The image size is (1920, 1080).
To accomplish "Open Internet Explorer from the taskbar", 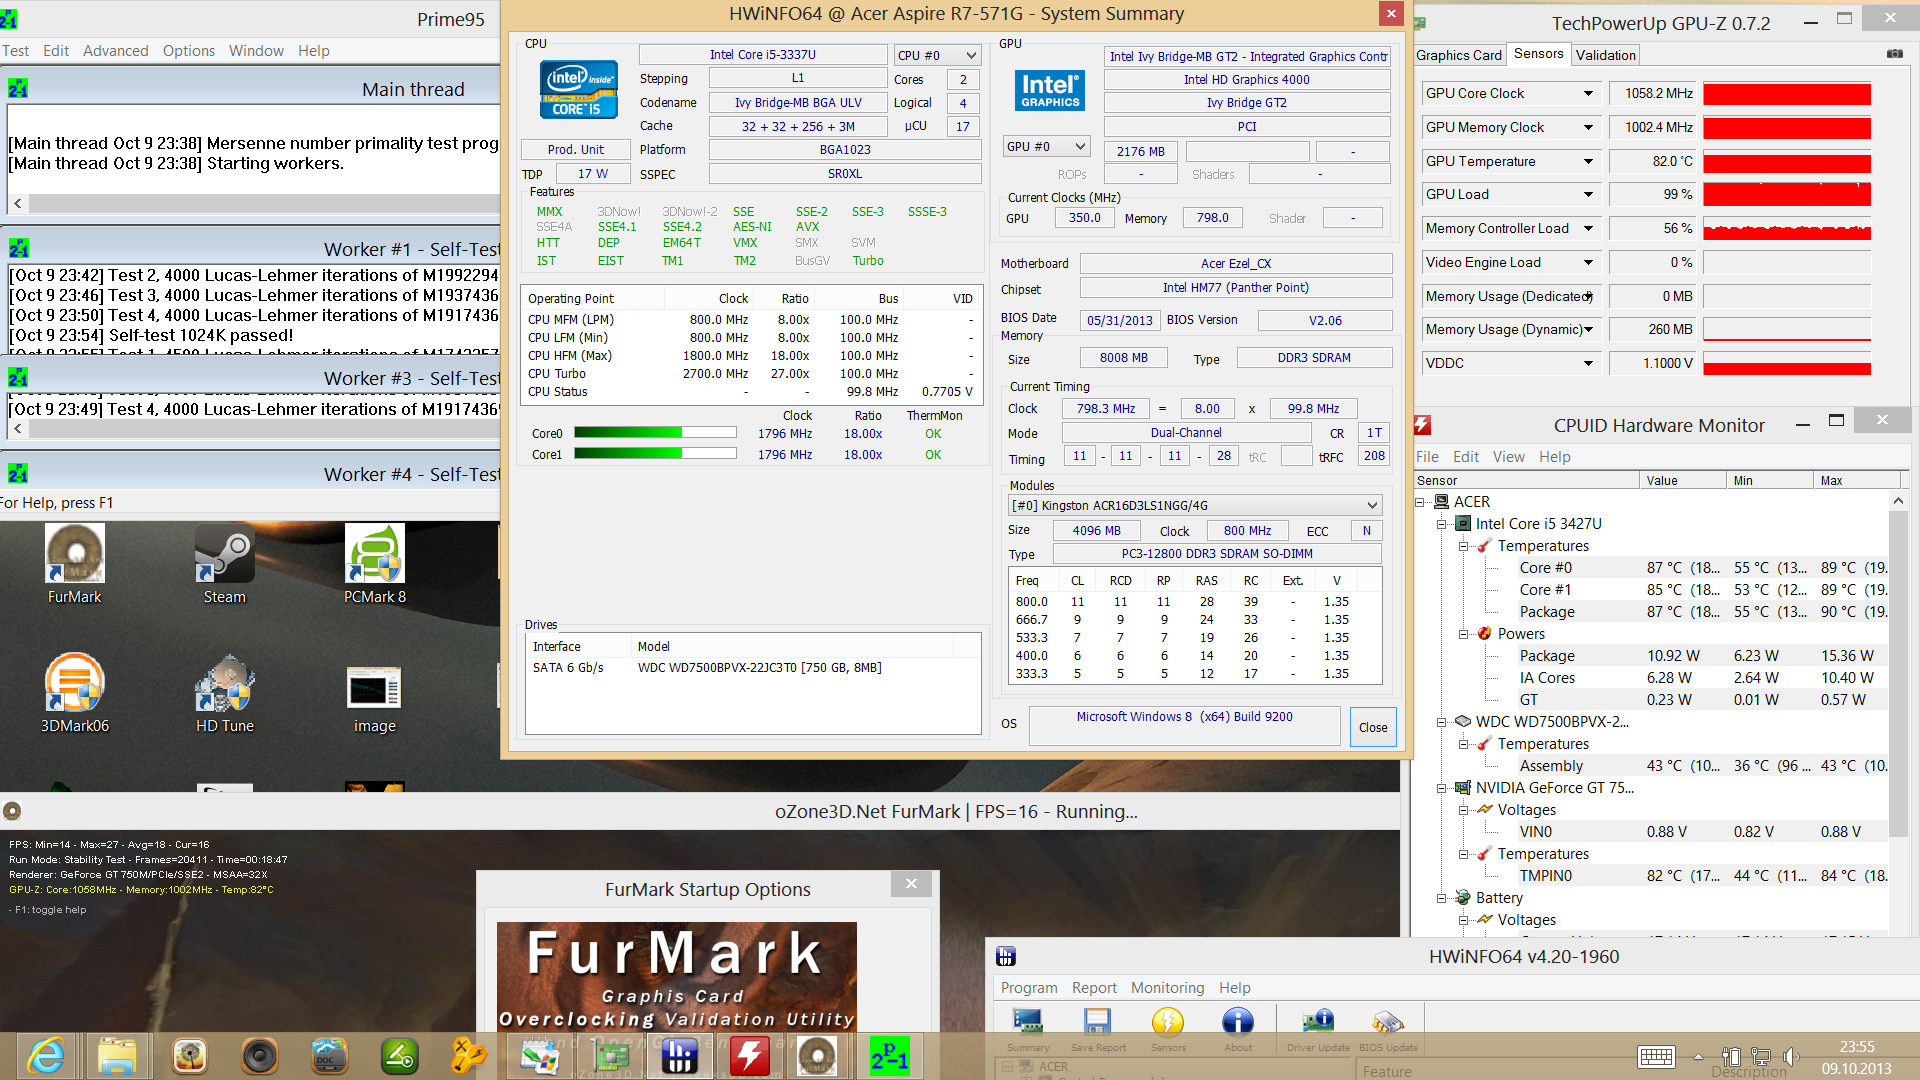I will [x=46, y=1056].
